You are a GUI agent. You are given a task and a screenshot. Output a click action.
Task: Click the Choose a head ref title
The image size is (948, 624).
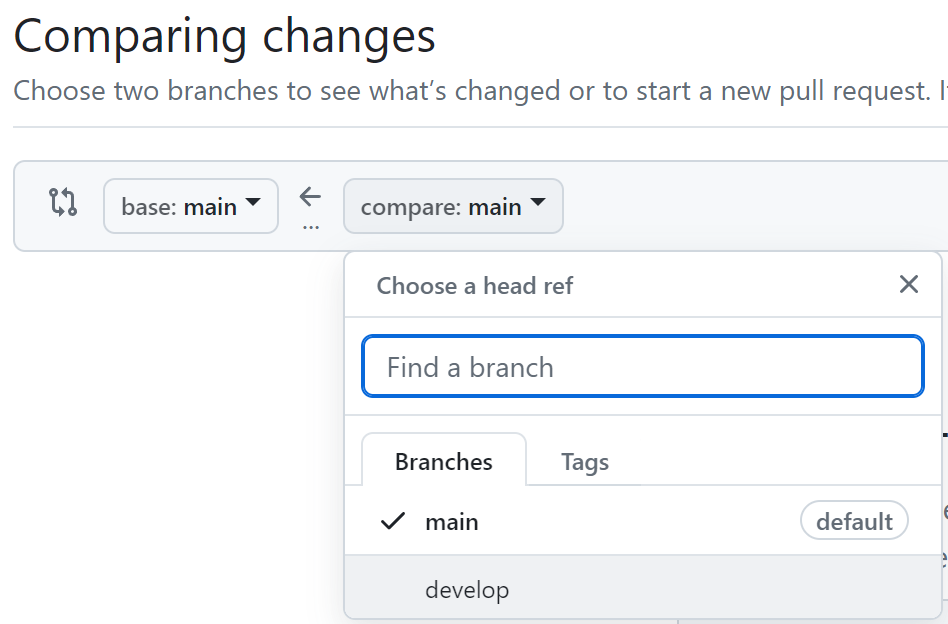tap(475, 285)
